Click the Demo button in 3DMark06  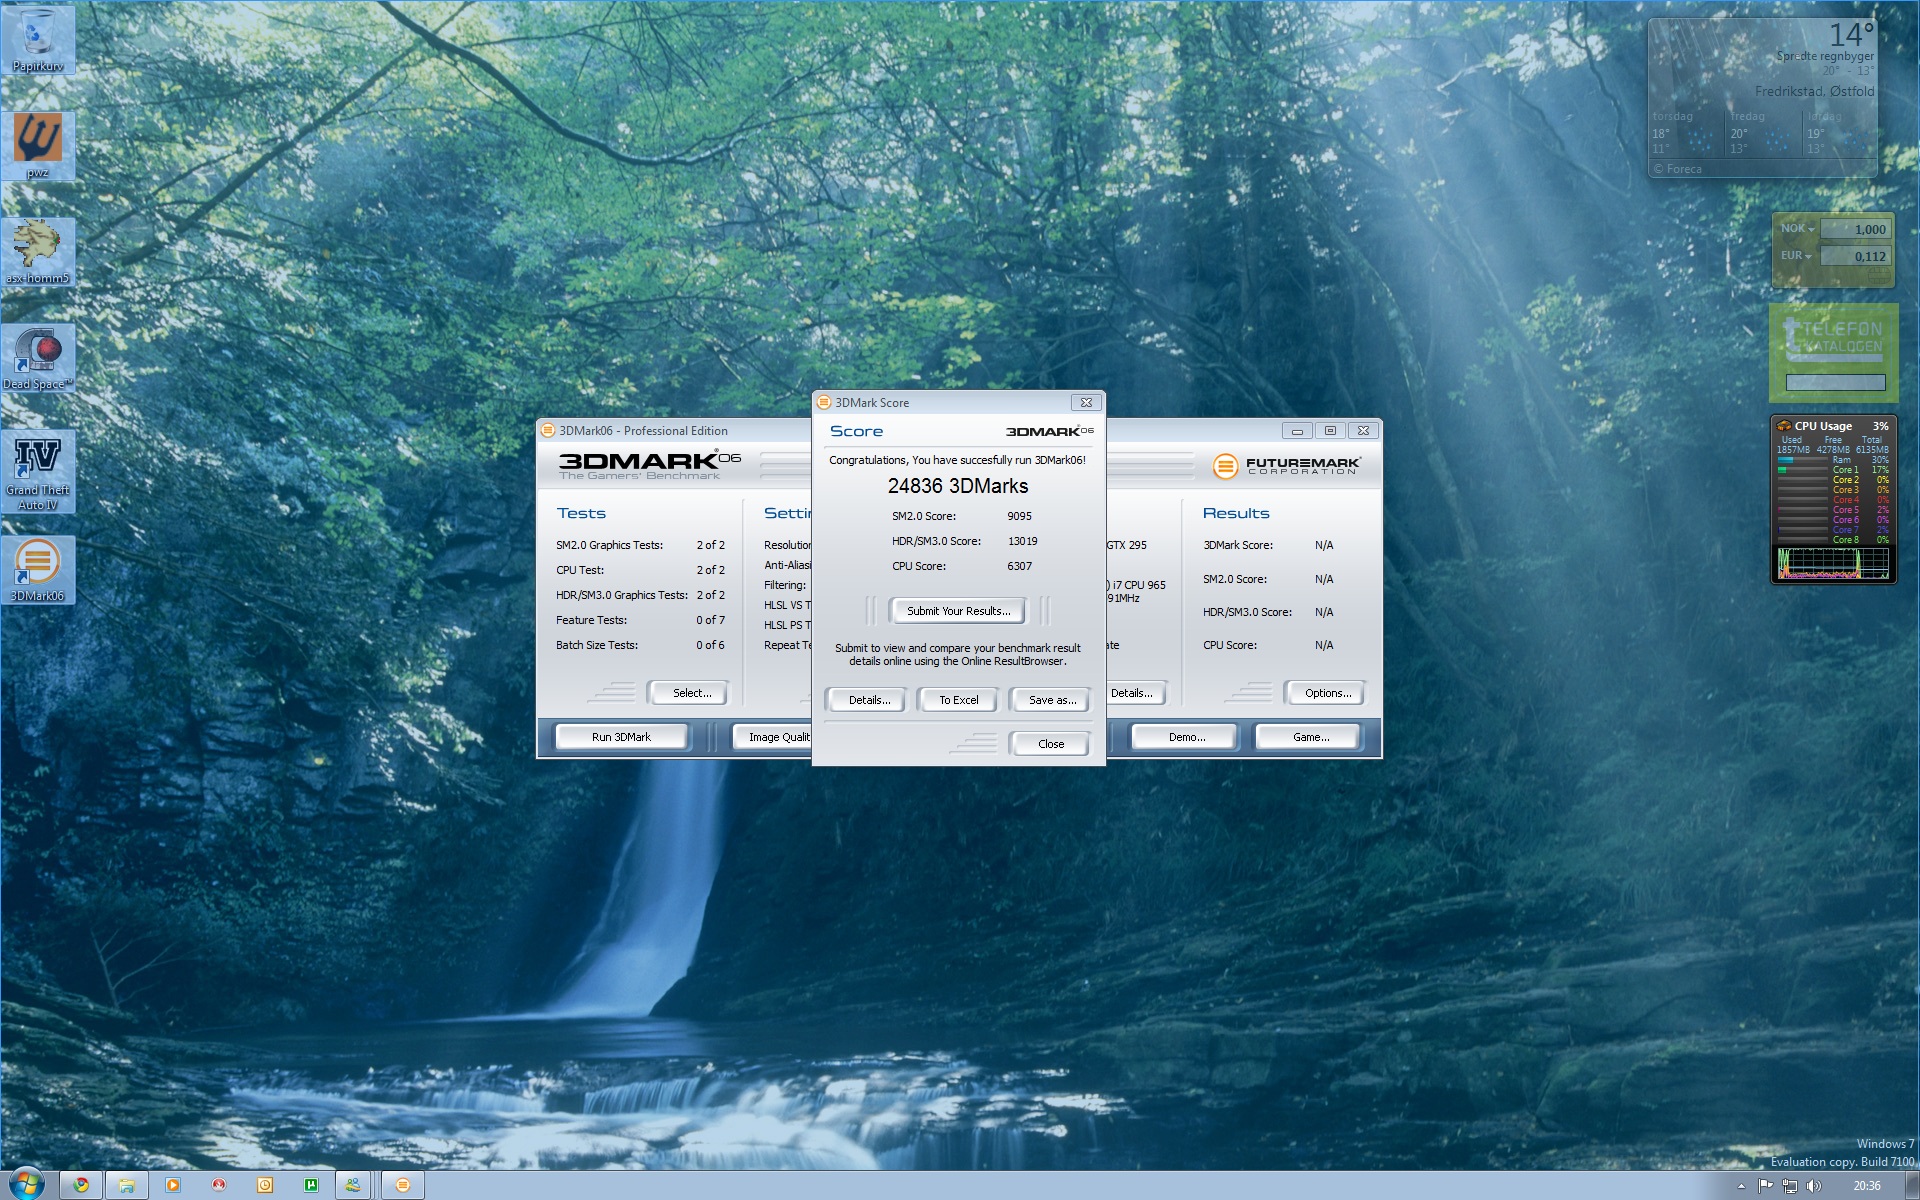pos(1186,737)
